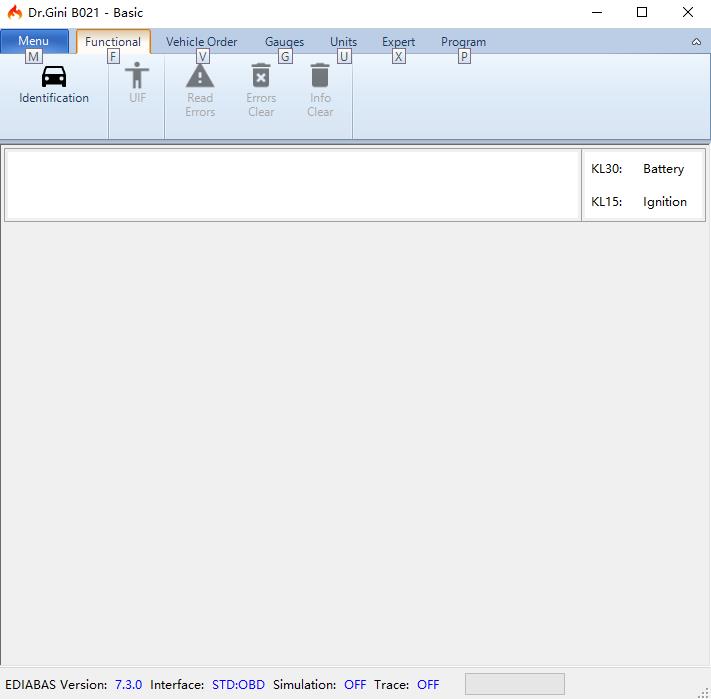Viewport: 711px width, 699px height.
Task: Click the Dr.Gini flame app icon
Action: (x=15, y=12)
